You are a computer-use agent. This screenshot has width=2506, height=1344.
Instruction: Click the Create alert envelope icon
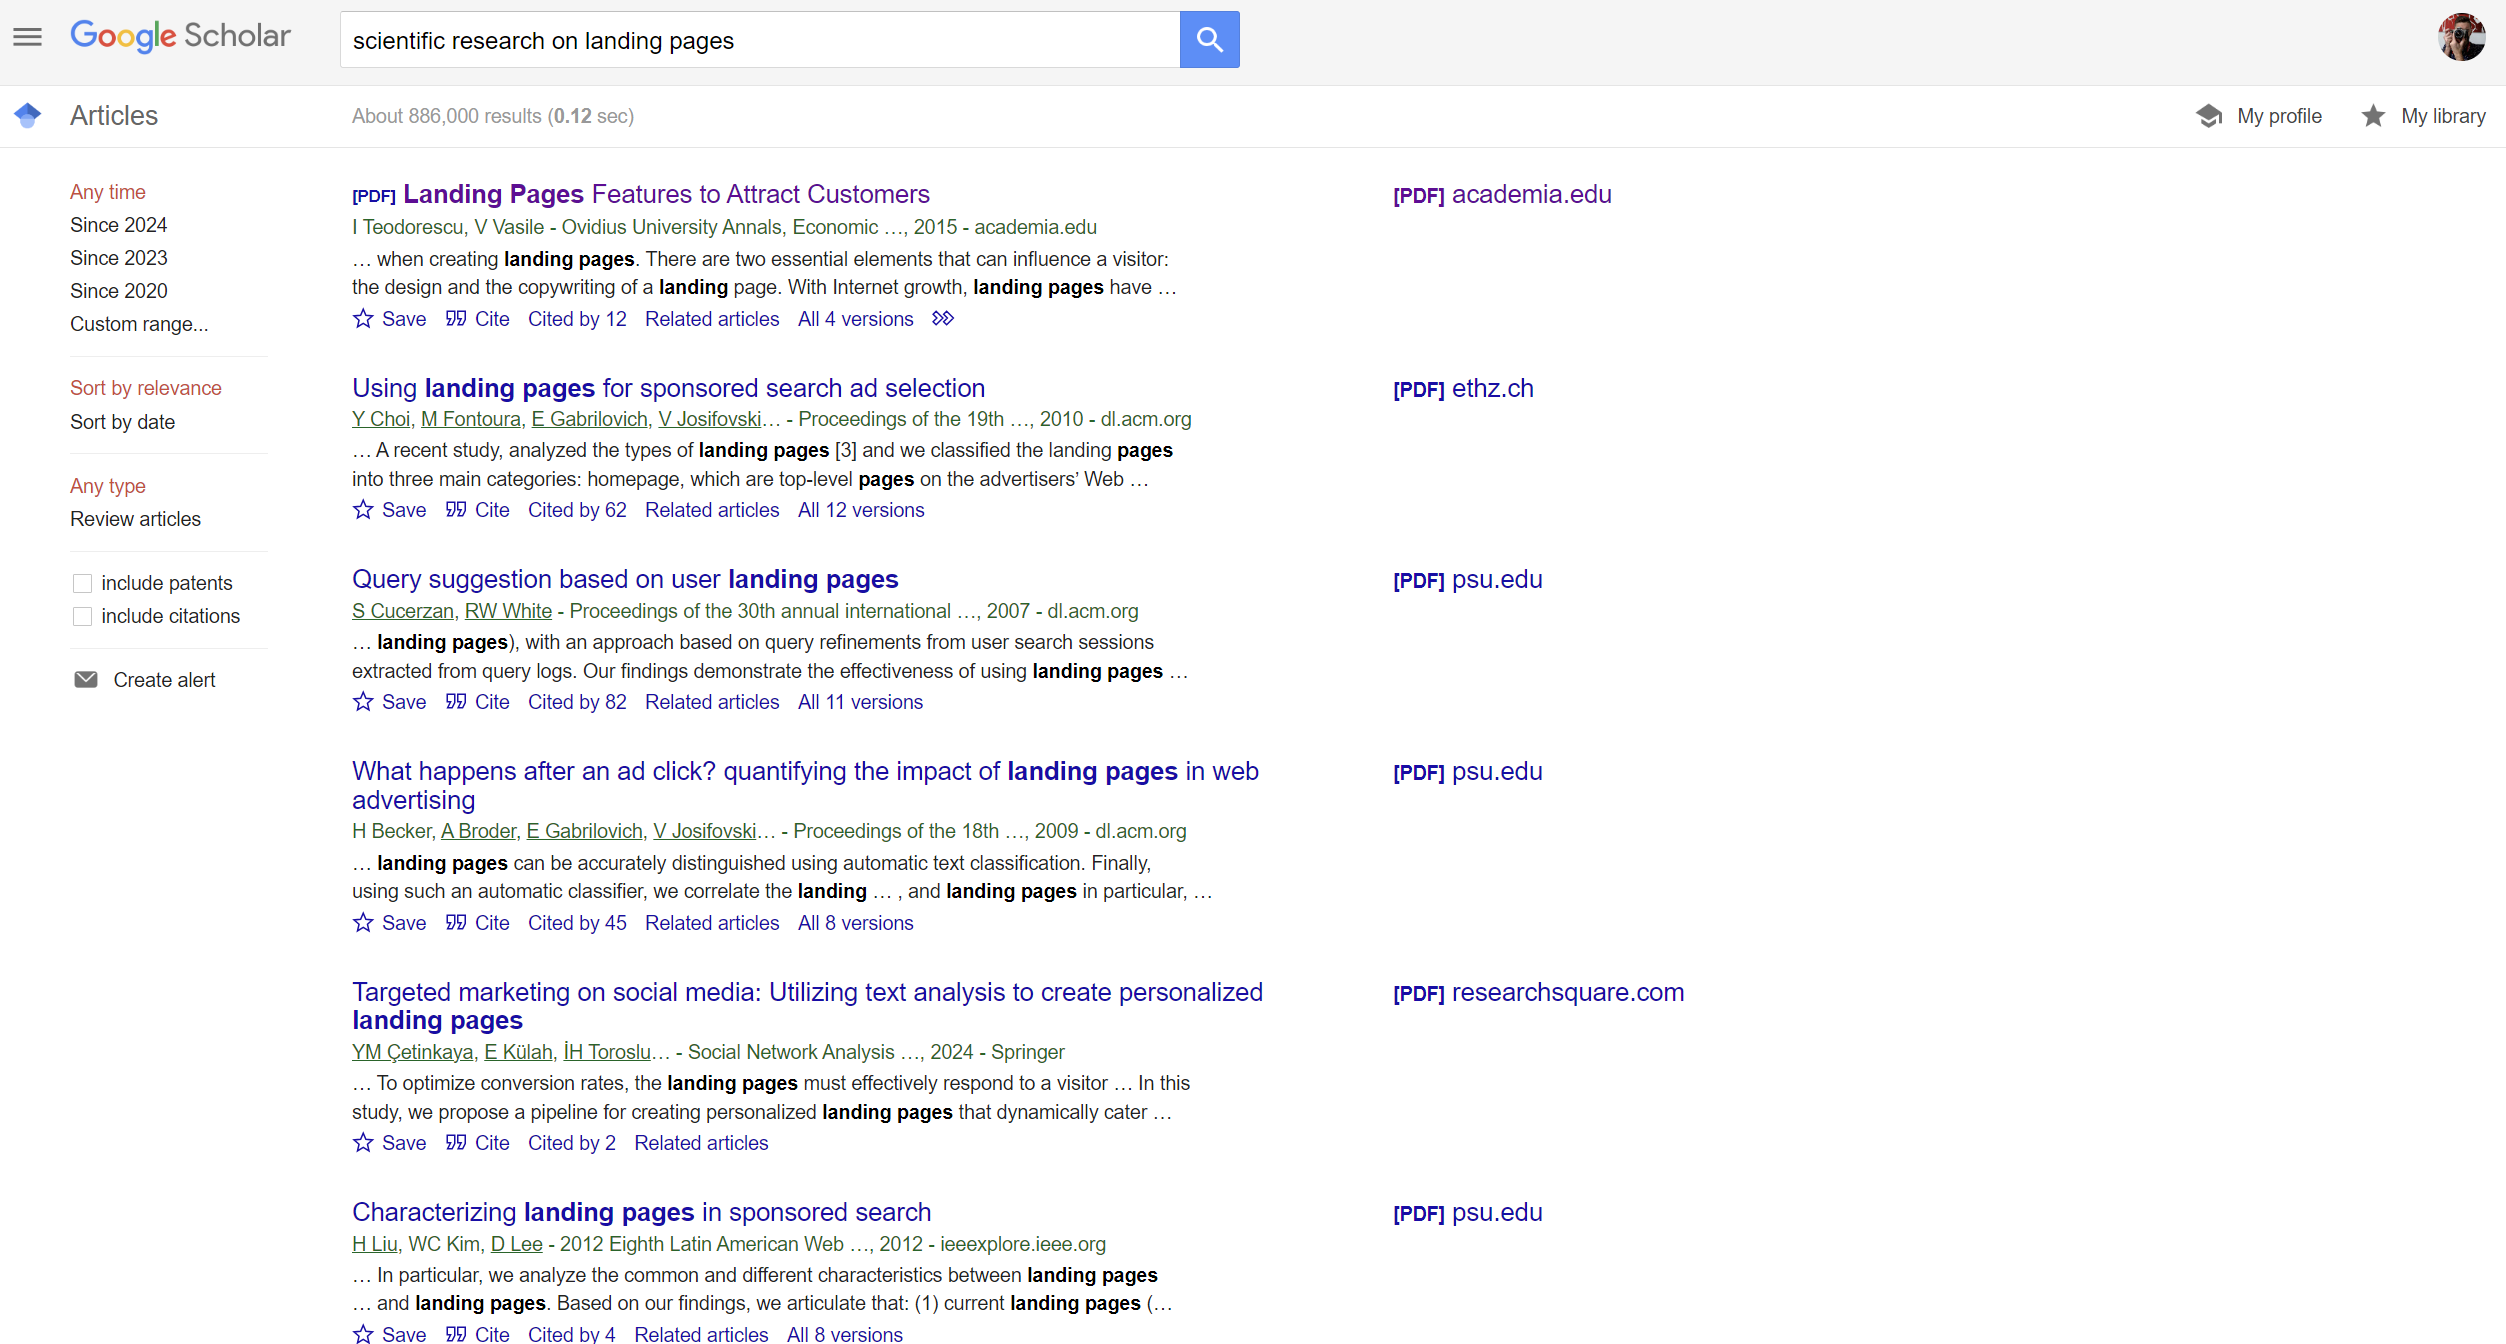click(86, 680)
